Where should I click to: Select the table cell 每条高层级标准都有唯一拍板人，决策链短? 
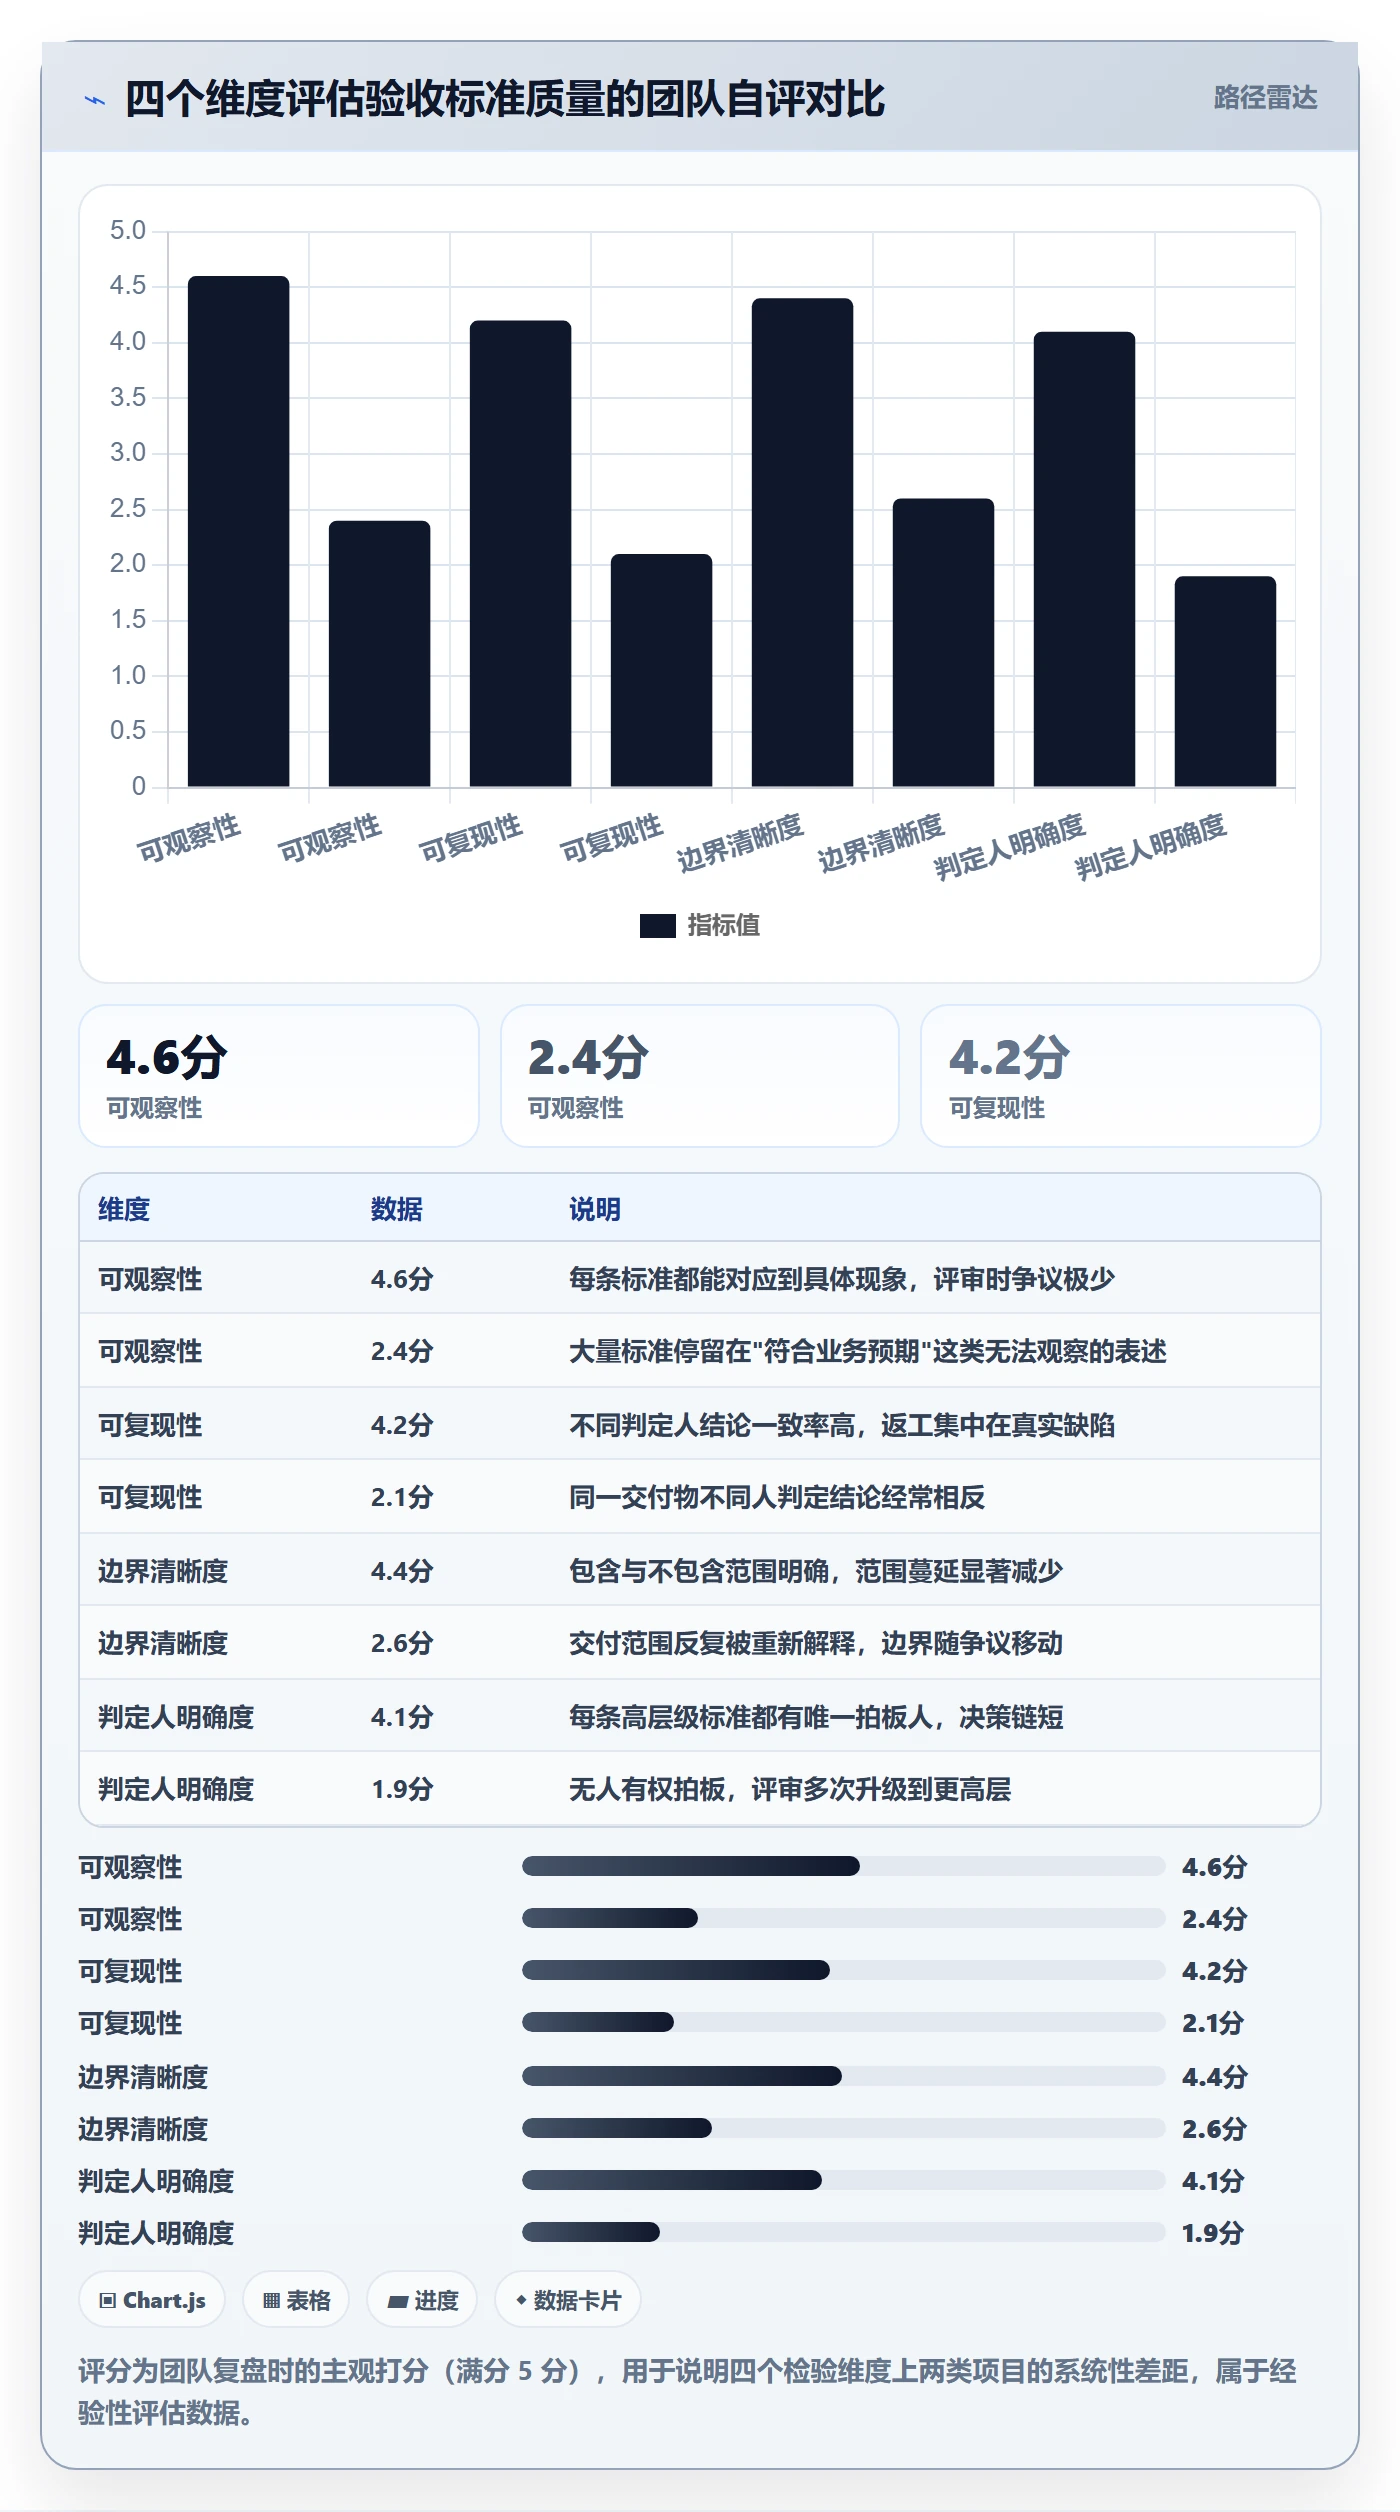(x=816, y=1717)
